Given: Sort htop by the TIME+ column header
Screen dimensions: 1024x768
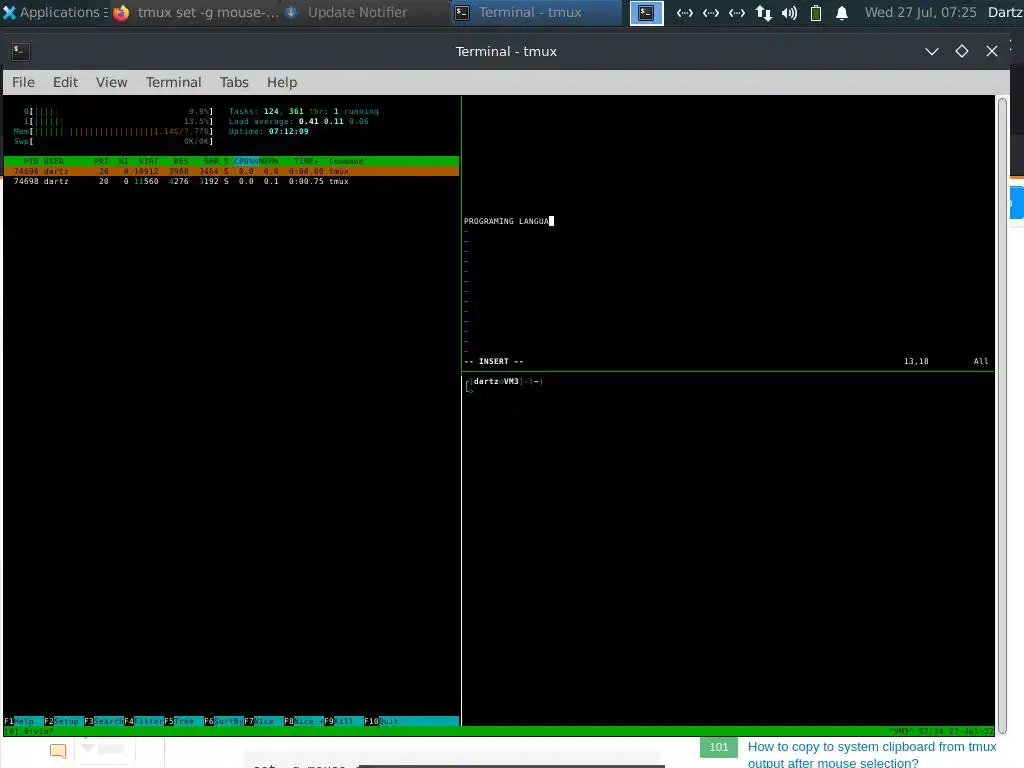Looking at the screenshot, I should [306, 161].
